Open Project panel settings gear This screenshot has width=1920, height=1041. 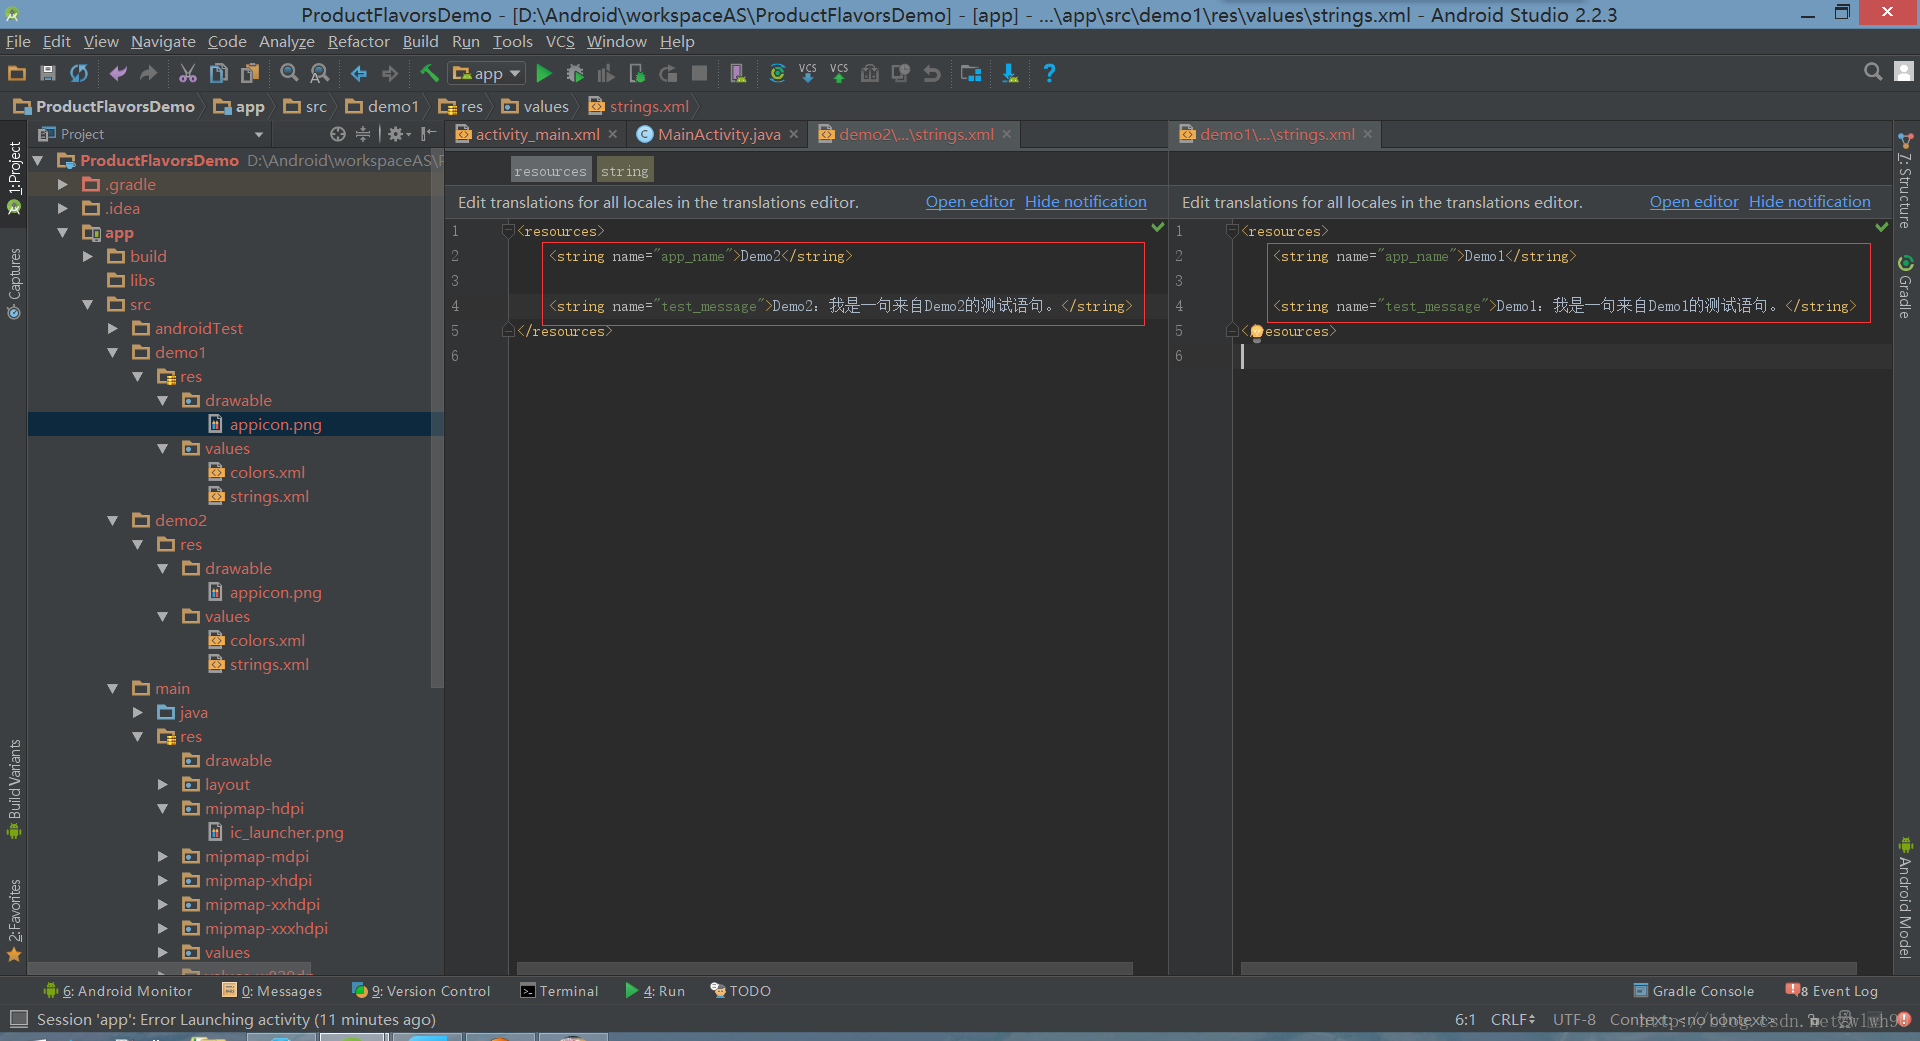(x=398, y=134)
